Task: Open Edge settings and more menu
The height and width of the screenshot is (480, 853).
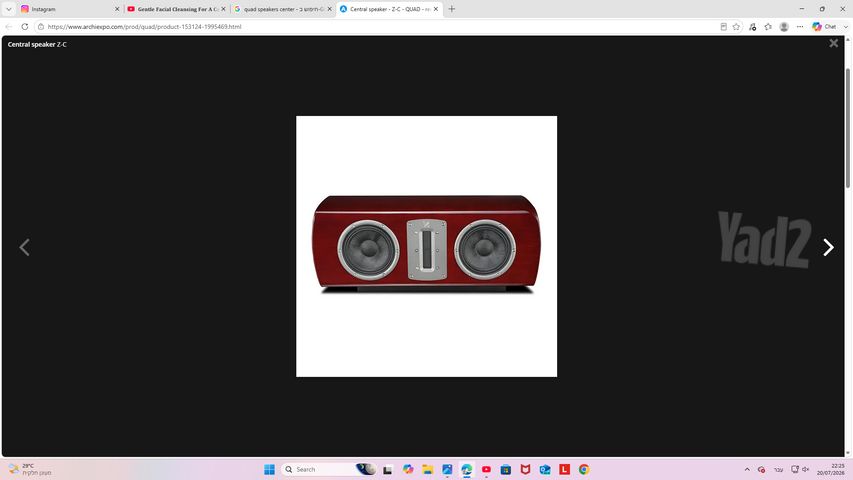Action: [x=800, y=27]
